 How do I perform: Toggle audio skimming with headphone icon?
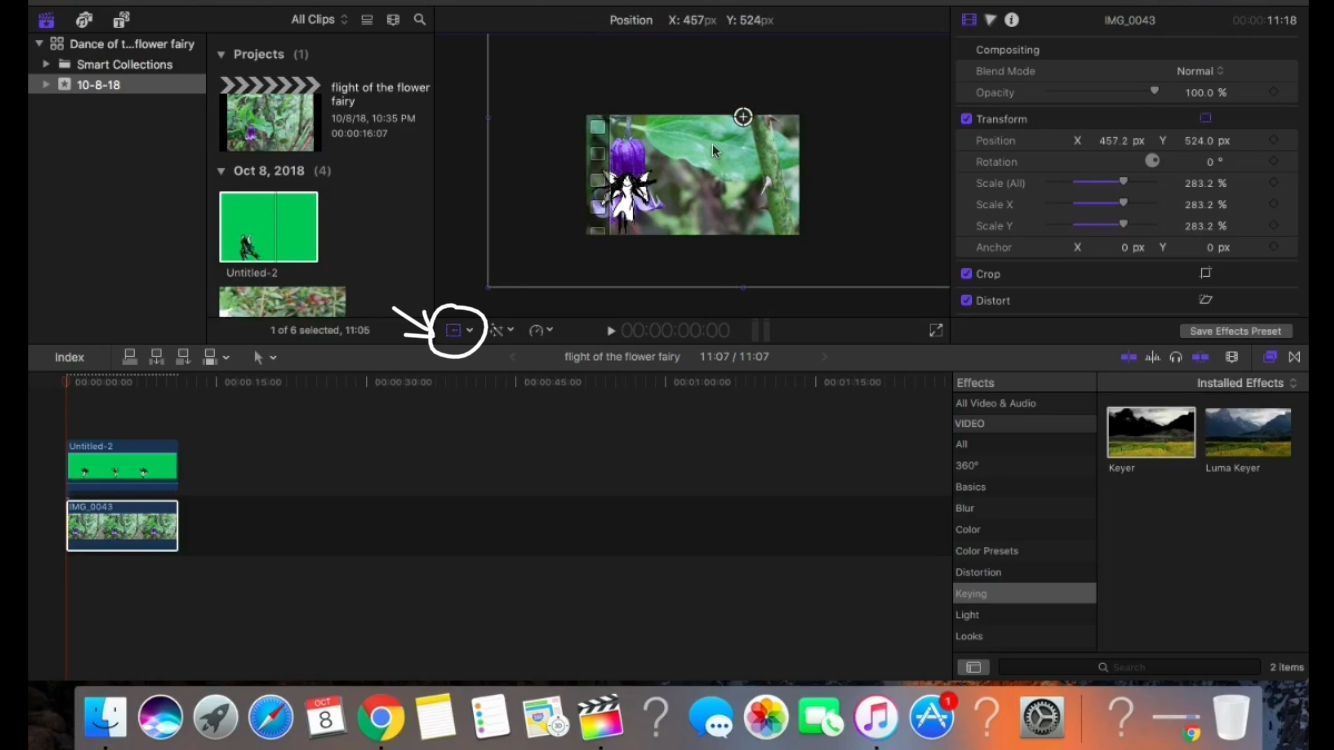(1176, 356)
